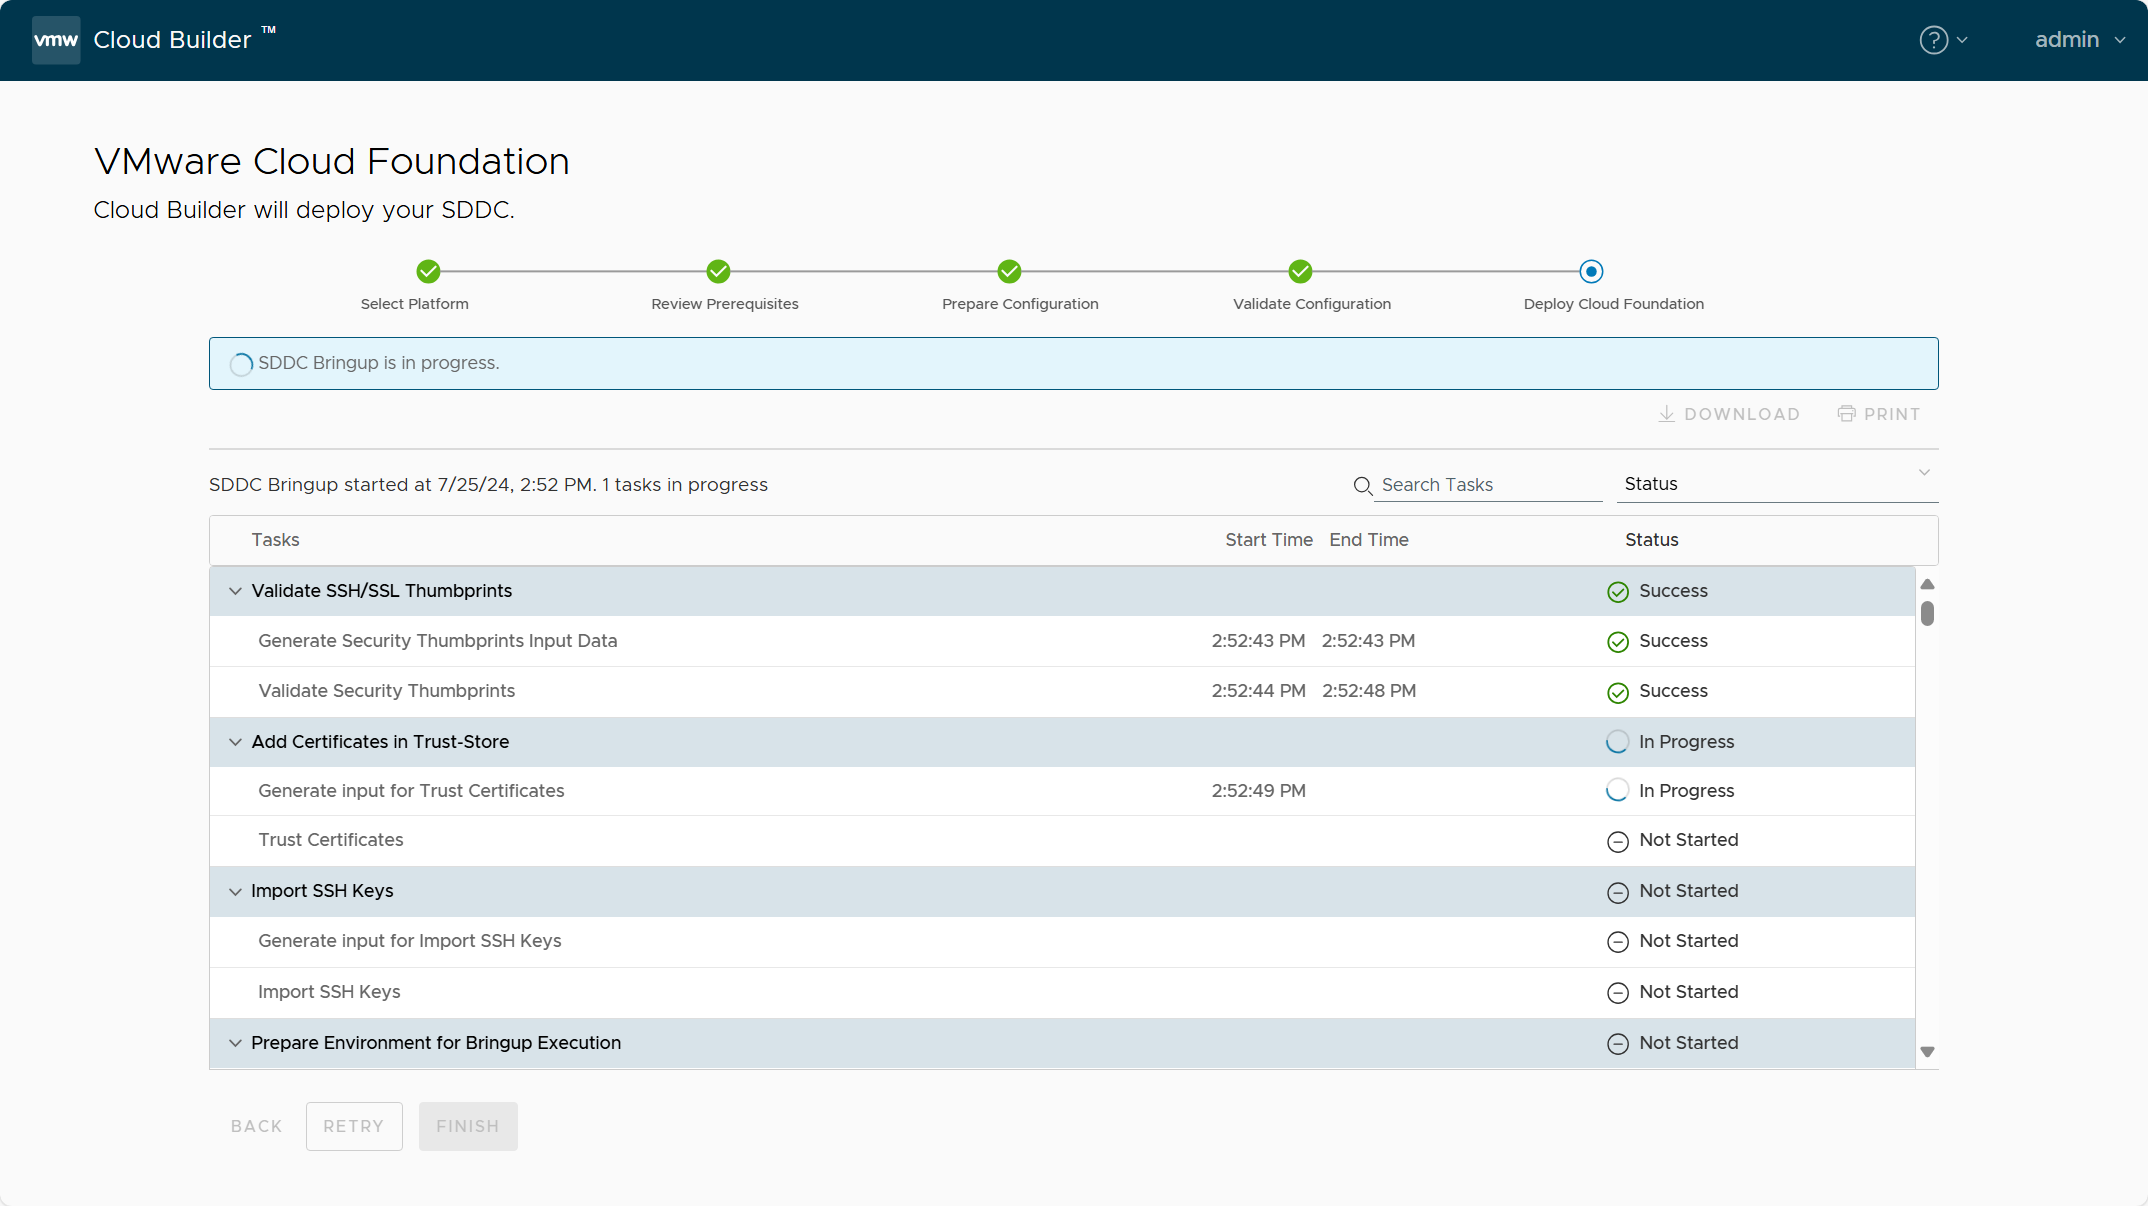Click Not Started icon for Import SSH Keys subtask

(1617, 993)
